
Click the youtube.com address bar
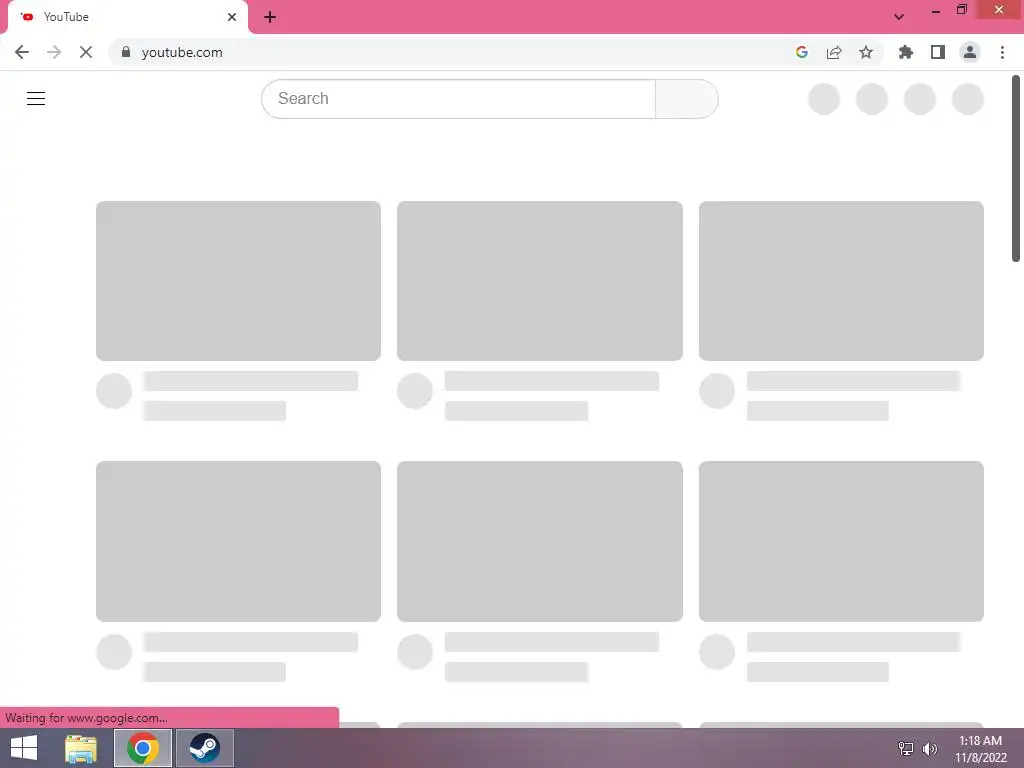(451, 52)
